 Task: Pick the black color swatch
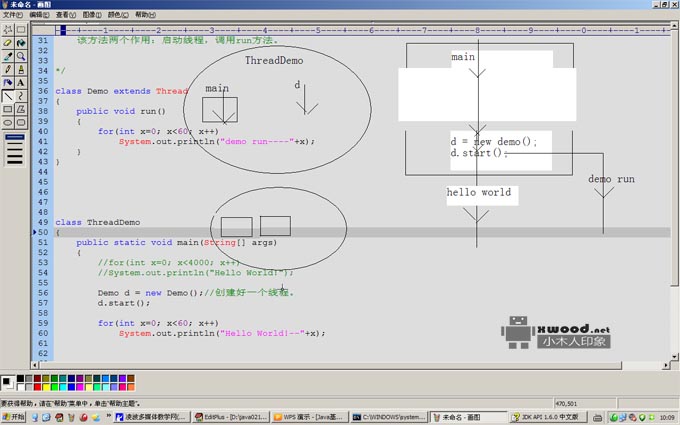click(20, 379)
